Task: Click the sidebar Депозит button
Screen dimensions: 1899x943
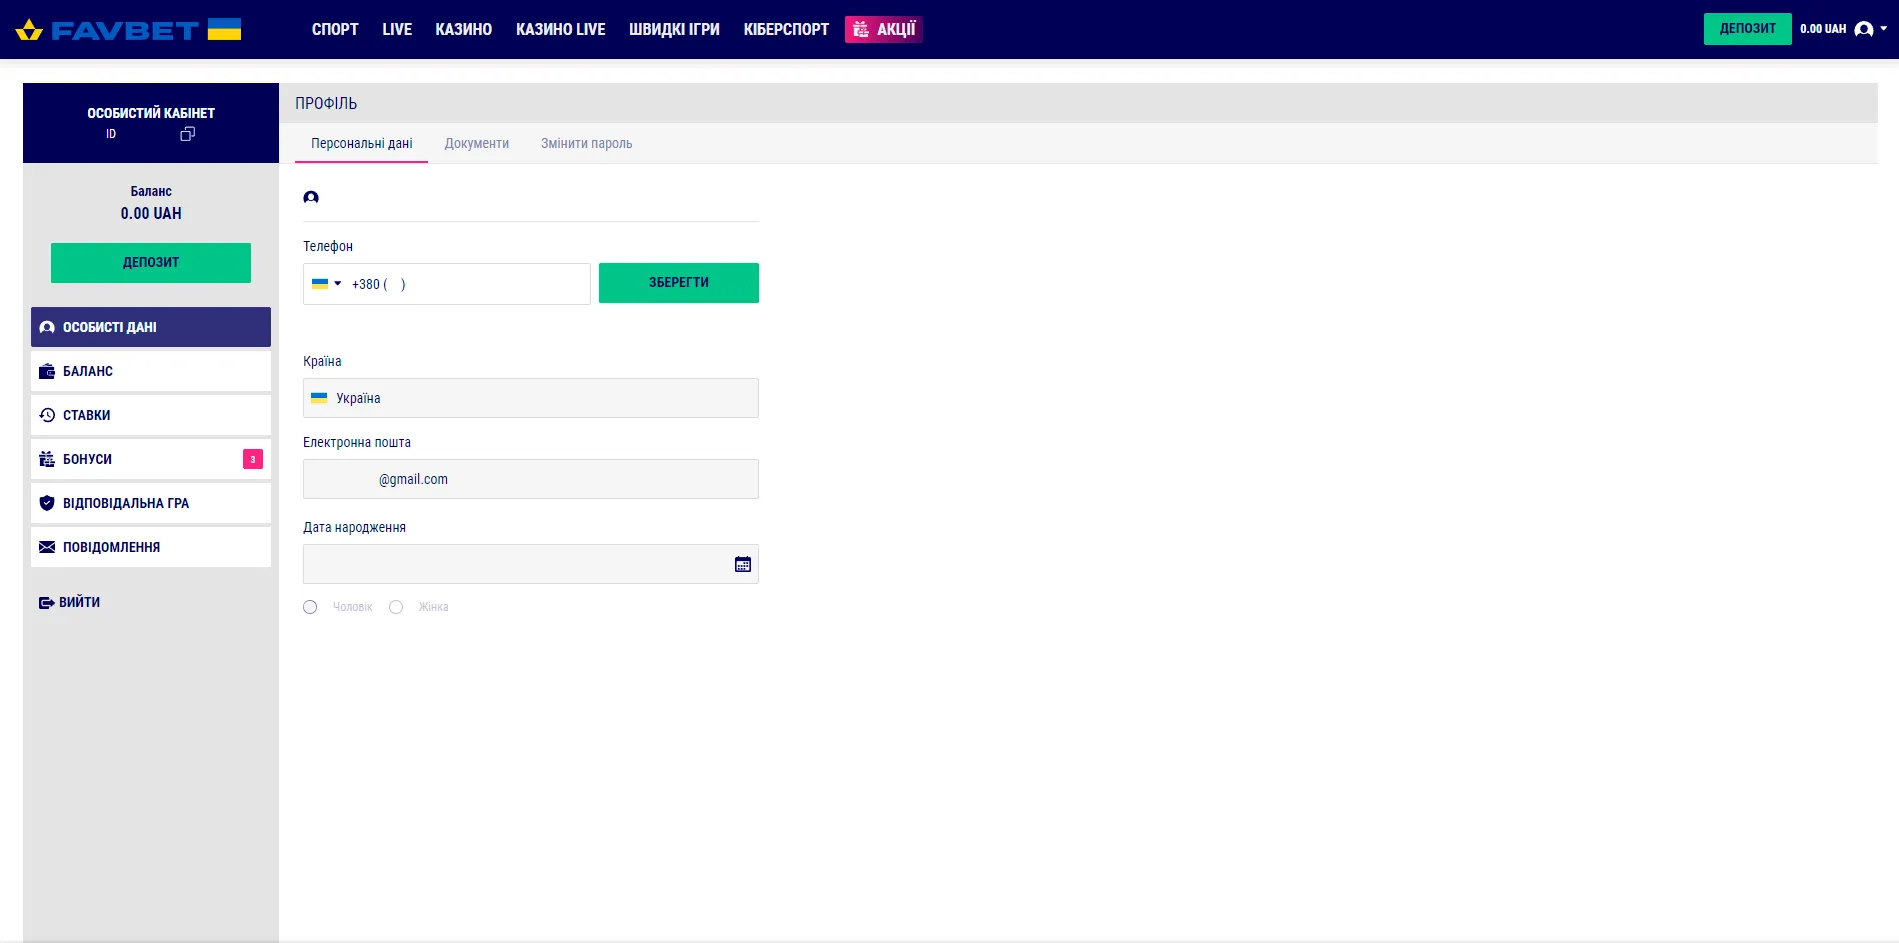Action: (x=151, y=262)
